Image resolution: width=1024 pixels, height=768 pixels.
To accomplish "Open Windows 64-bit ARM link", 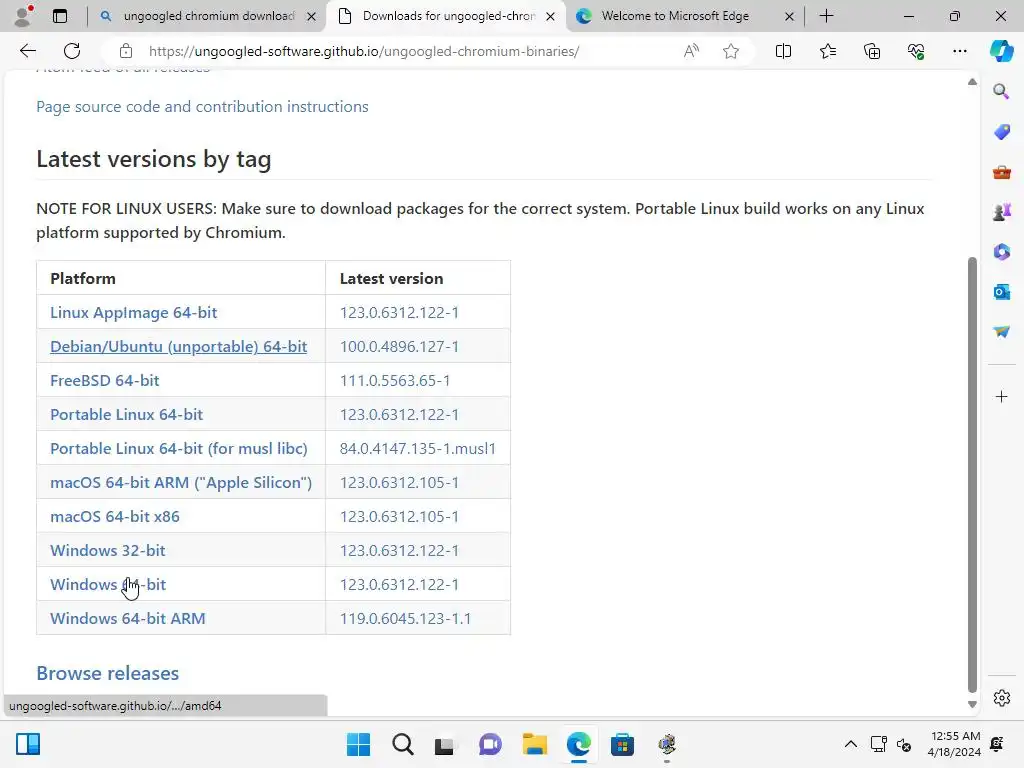I will [x=128, y=618].
